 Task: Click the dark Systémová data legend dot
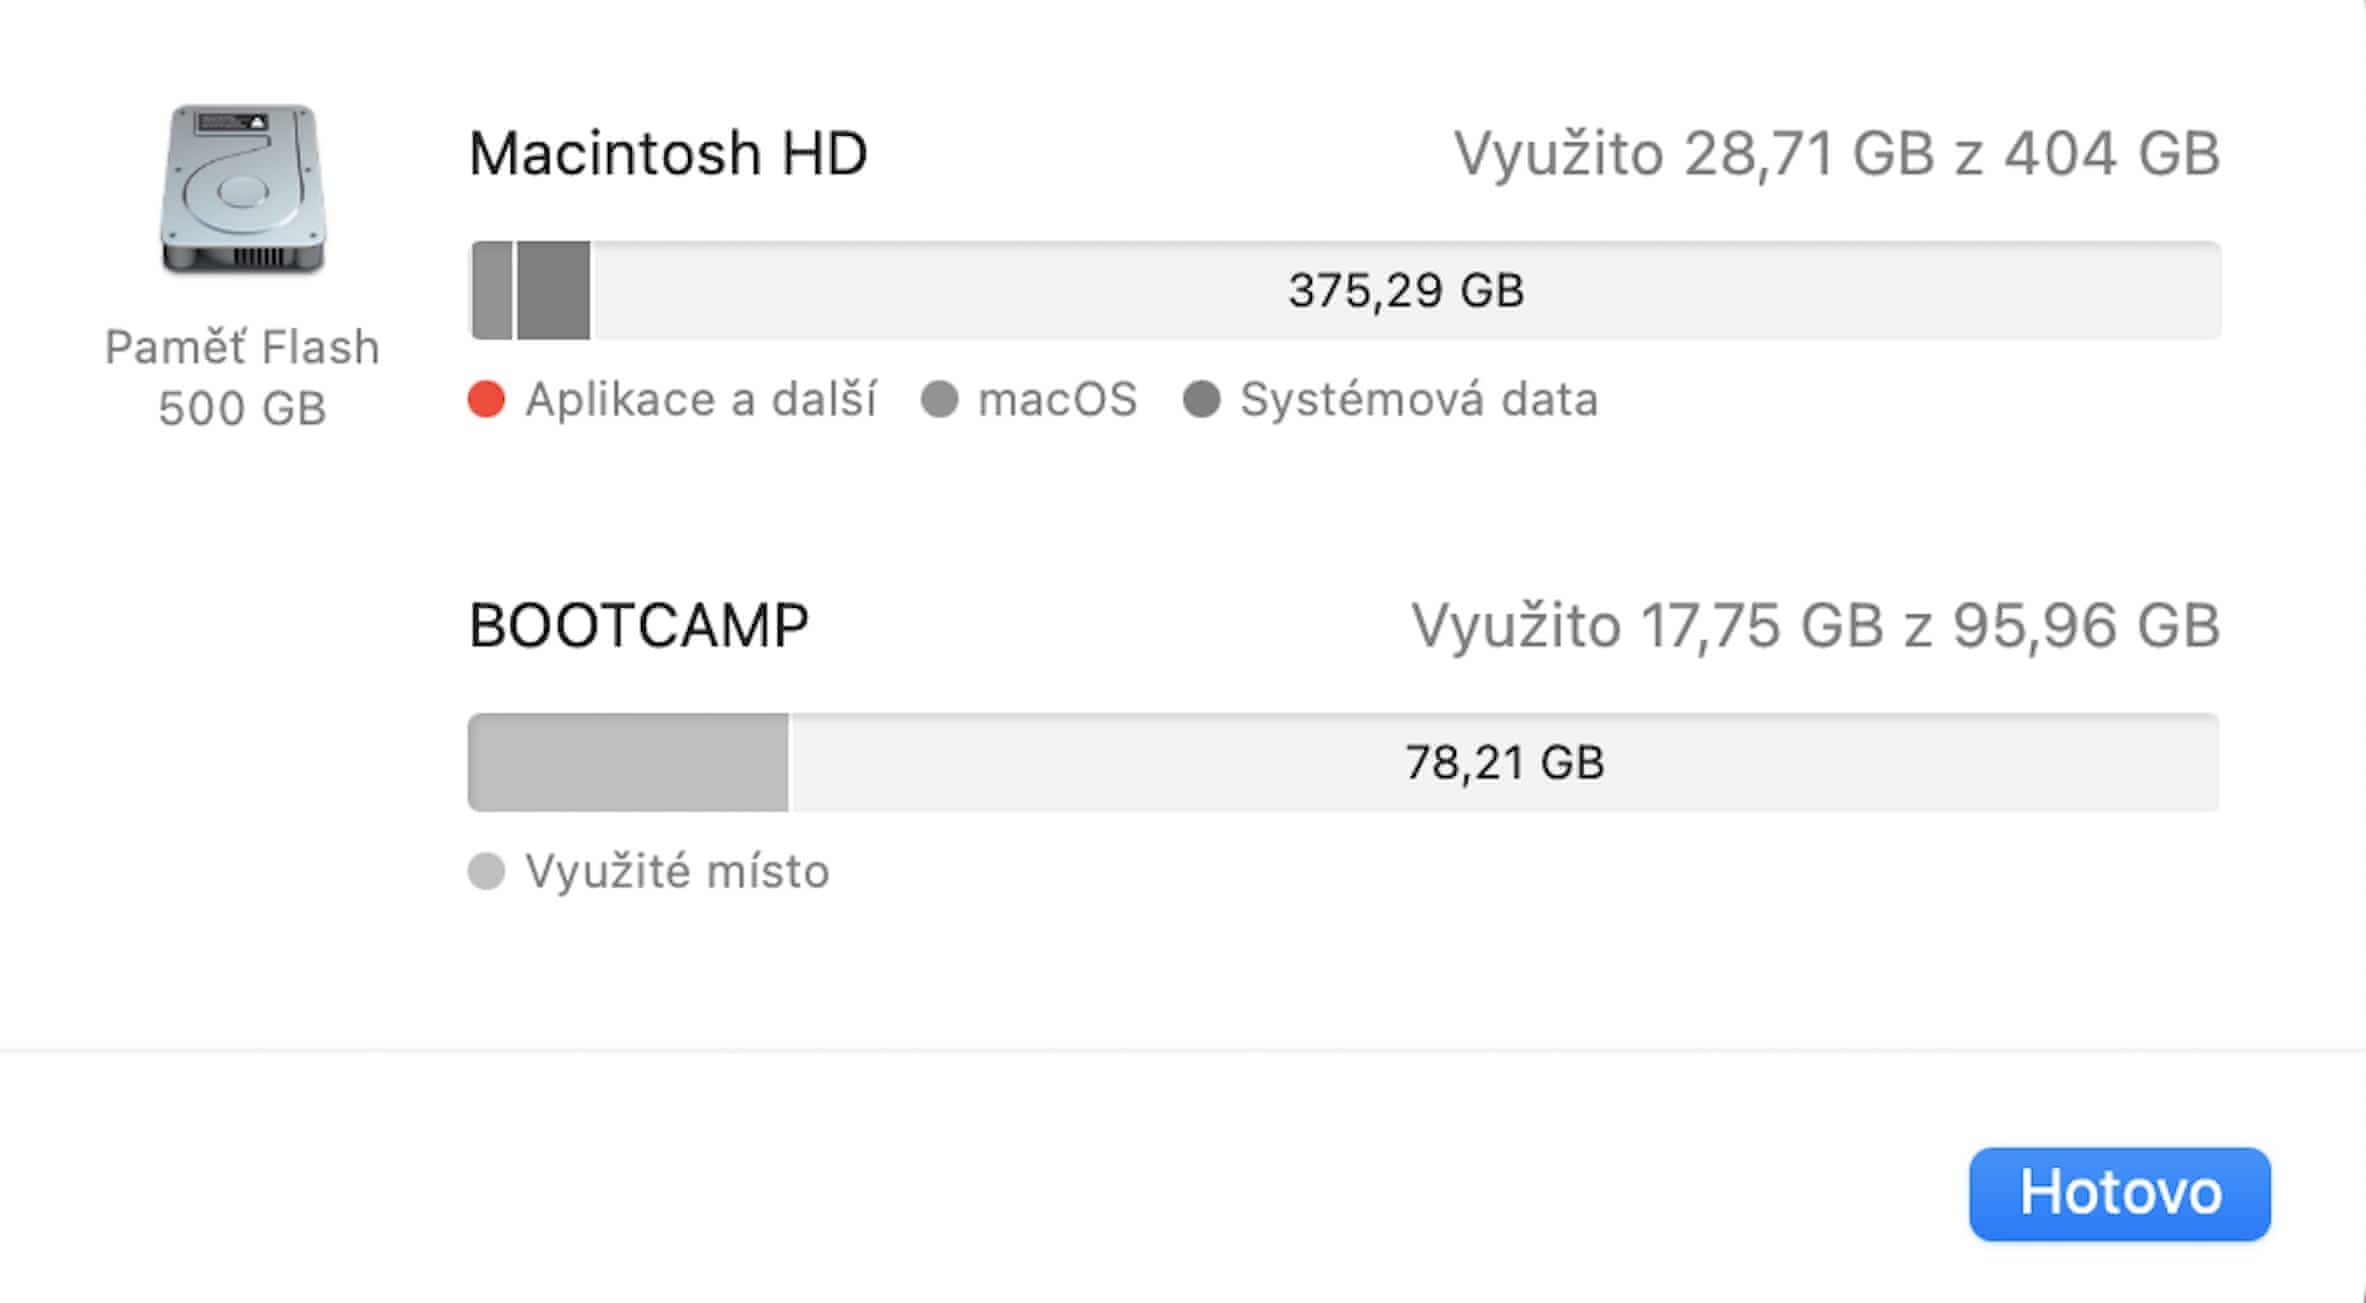pos(1201,399)
